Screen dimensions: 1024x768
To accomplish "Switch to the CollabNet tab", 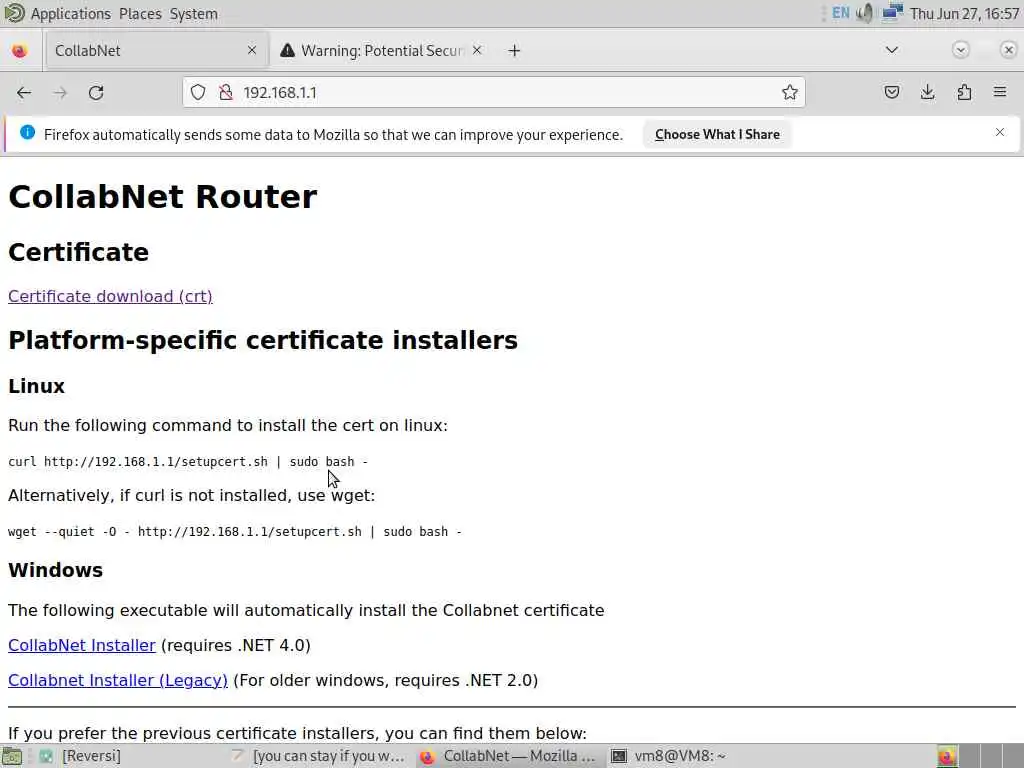I will (x=156, y=50).
